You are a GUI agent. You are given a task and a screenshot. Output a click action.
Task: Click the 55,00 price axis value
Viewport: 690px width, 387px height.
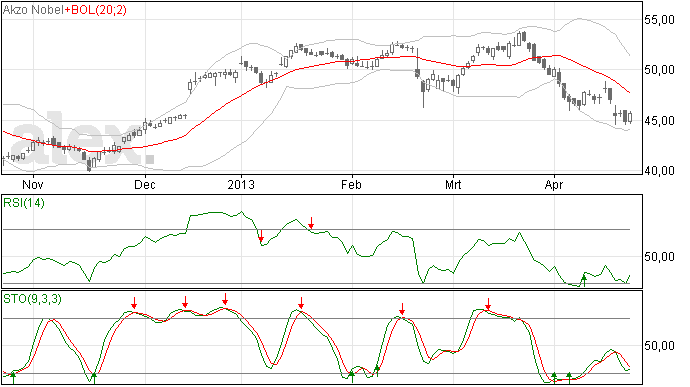659,20
